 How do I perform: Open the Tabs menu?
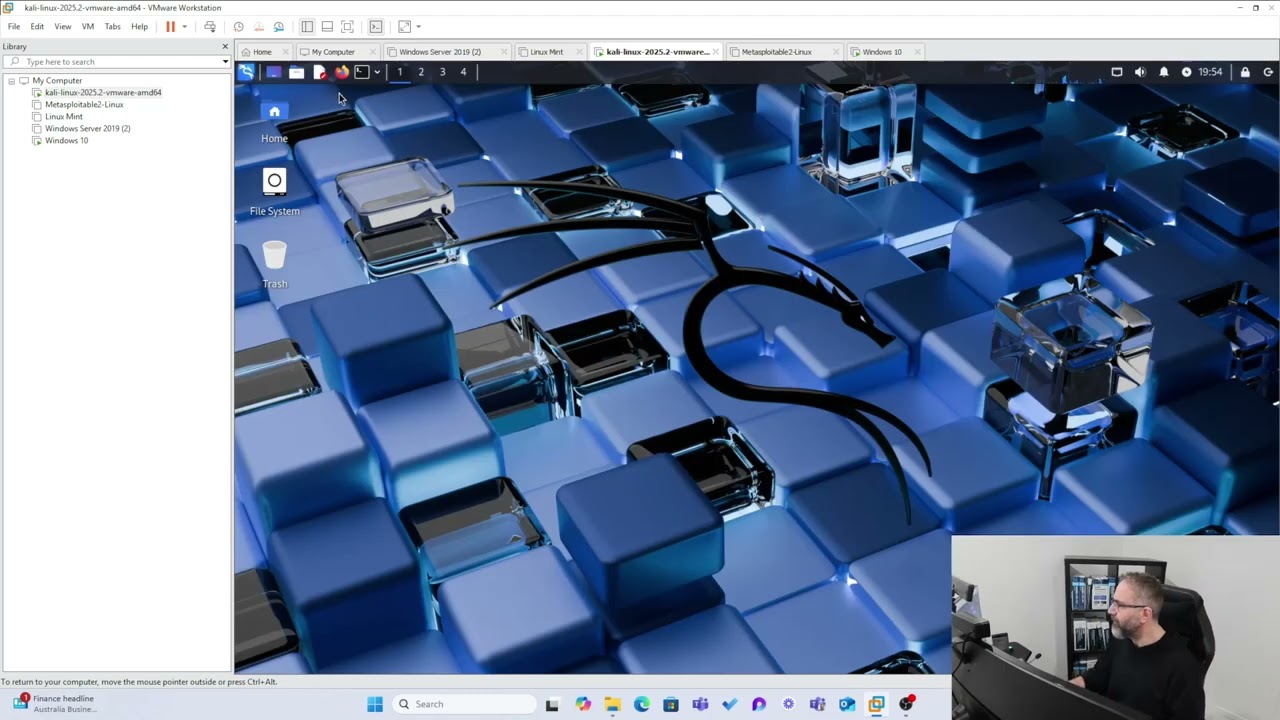tap(113, 26)
